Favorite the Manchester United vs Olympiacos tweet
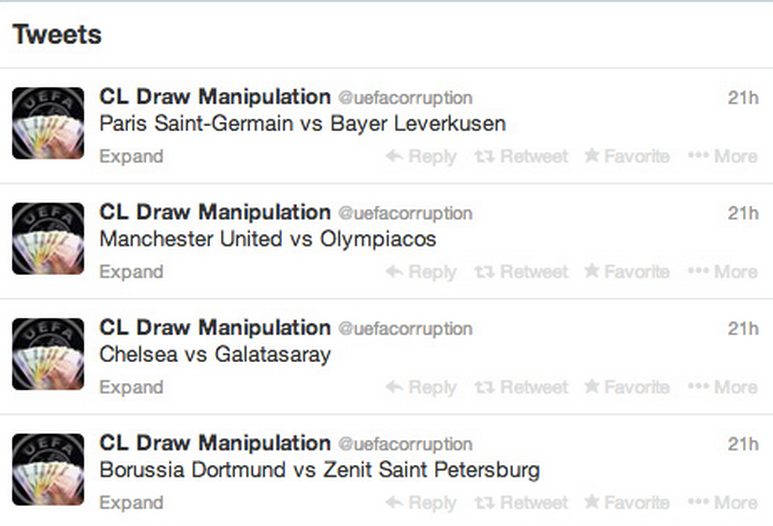Image resolution: width=773 pixels, height=526 pixels. 627,272
